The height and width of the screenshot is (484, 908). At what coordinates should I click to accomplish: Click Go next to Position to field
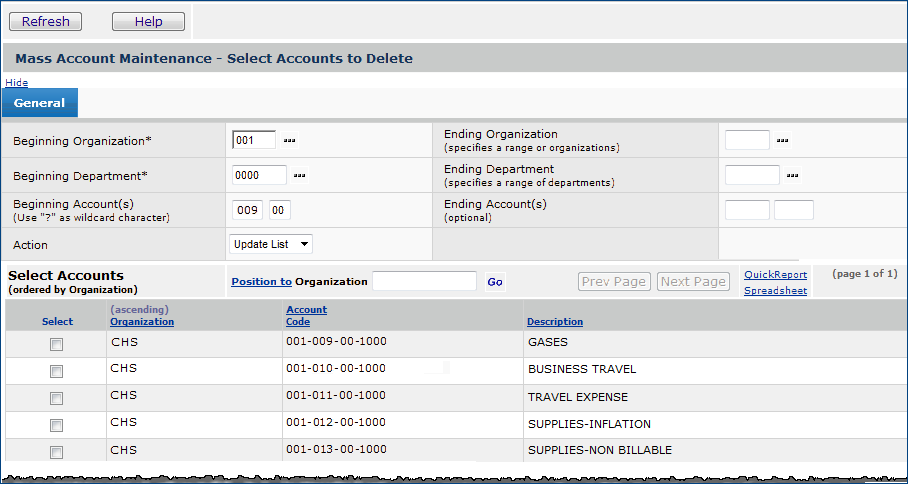[x=495, y=282]
